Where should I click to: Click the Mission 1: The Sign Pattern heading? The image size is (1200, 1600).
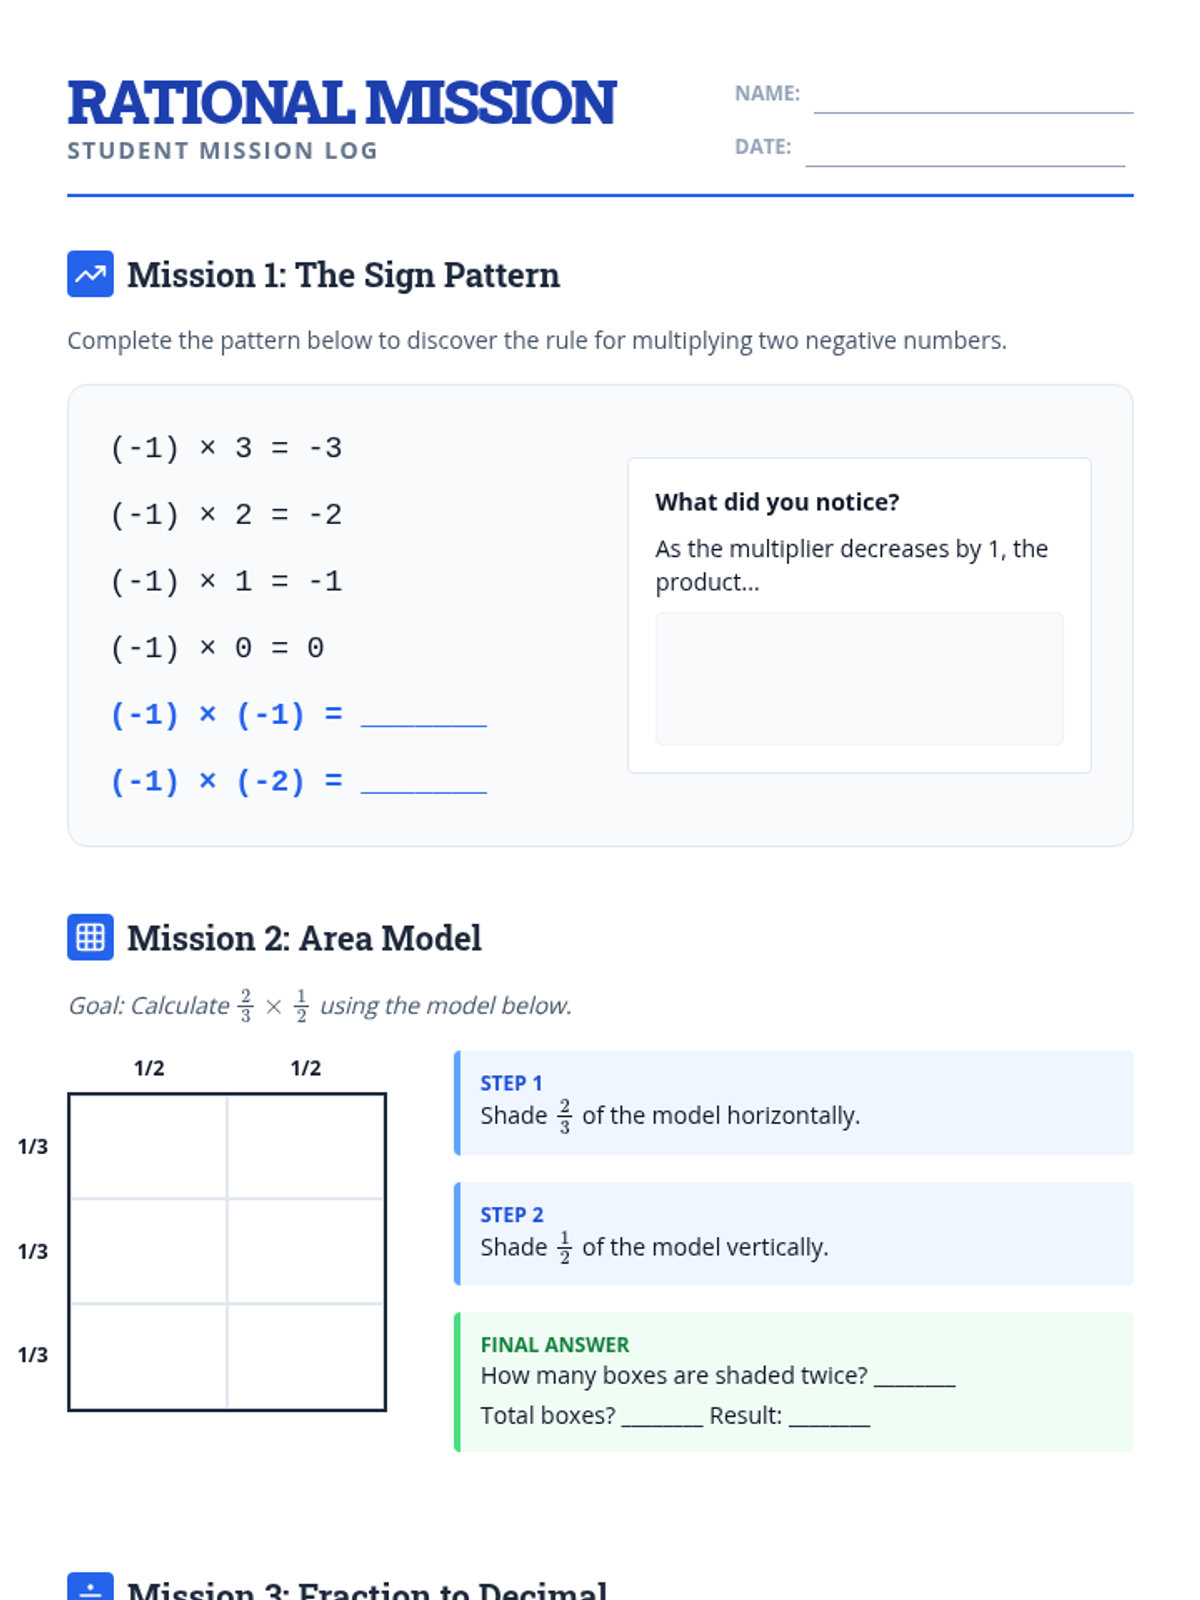click(343, 275)
